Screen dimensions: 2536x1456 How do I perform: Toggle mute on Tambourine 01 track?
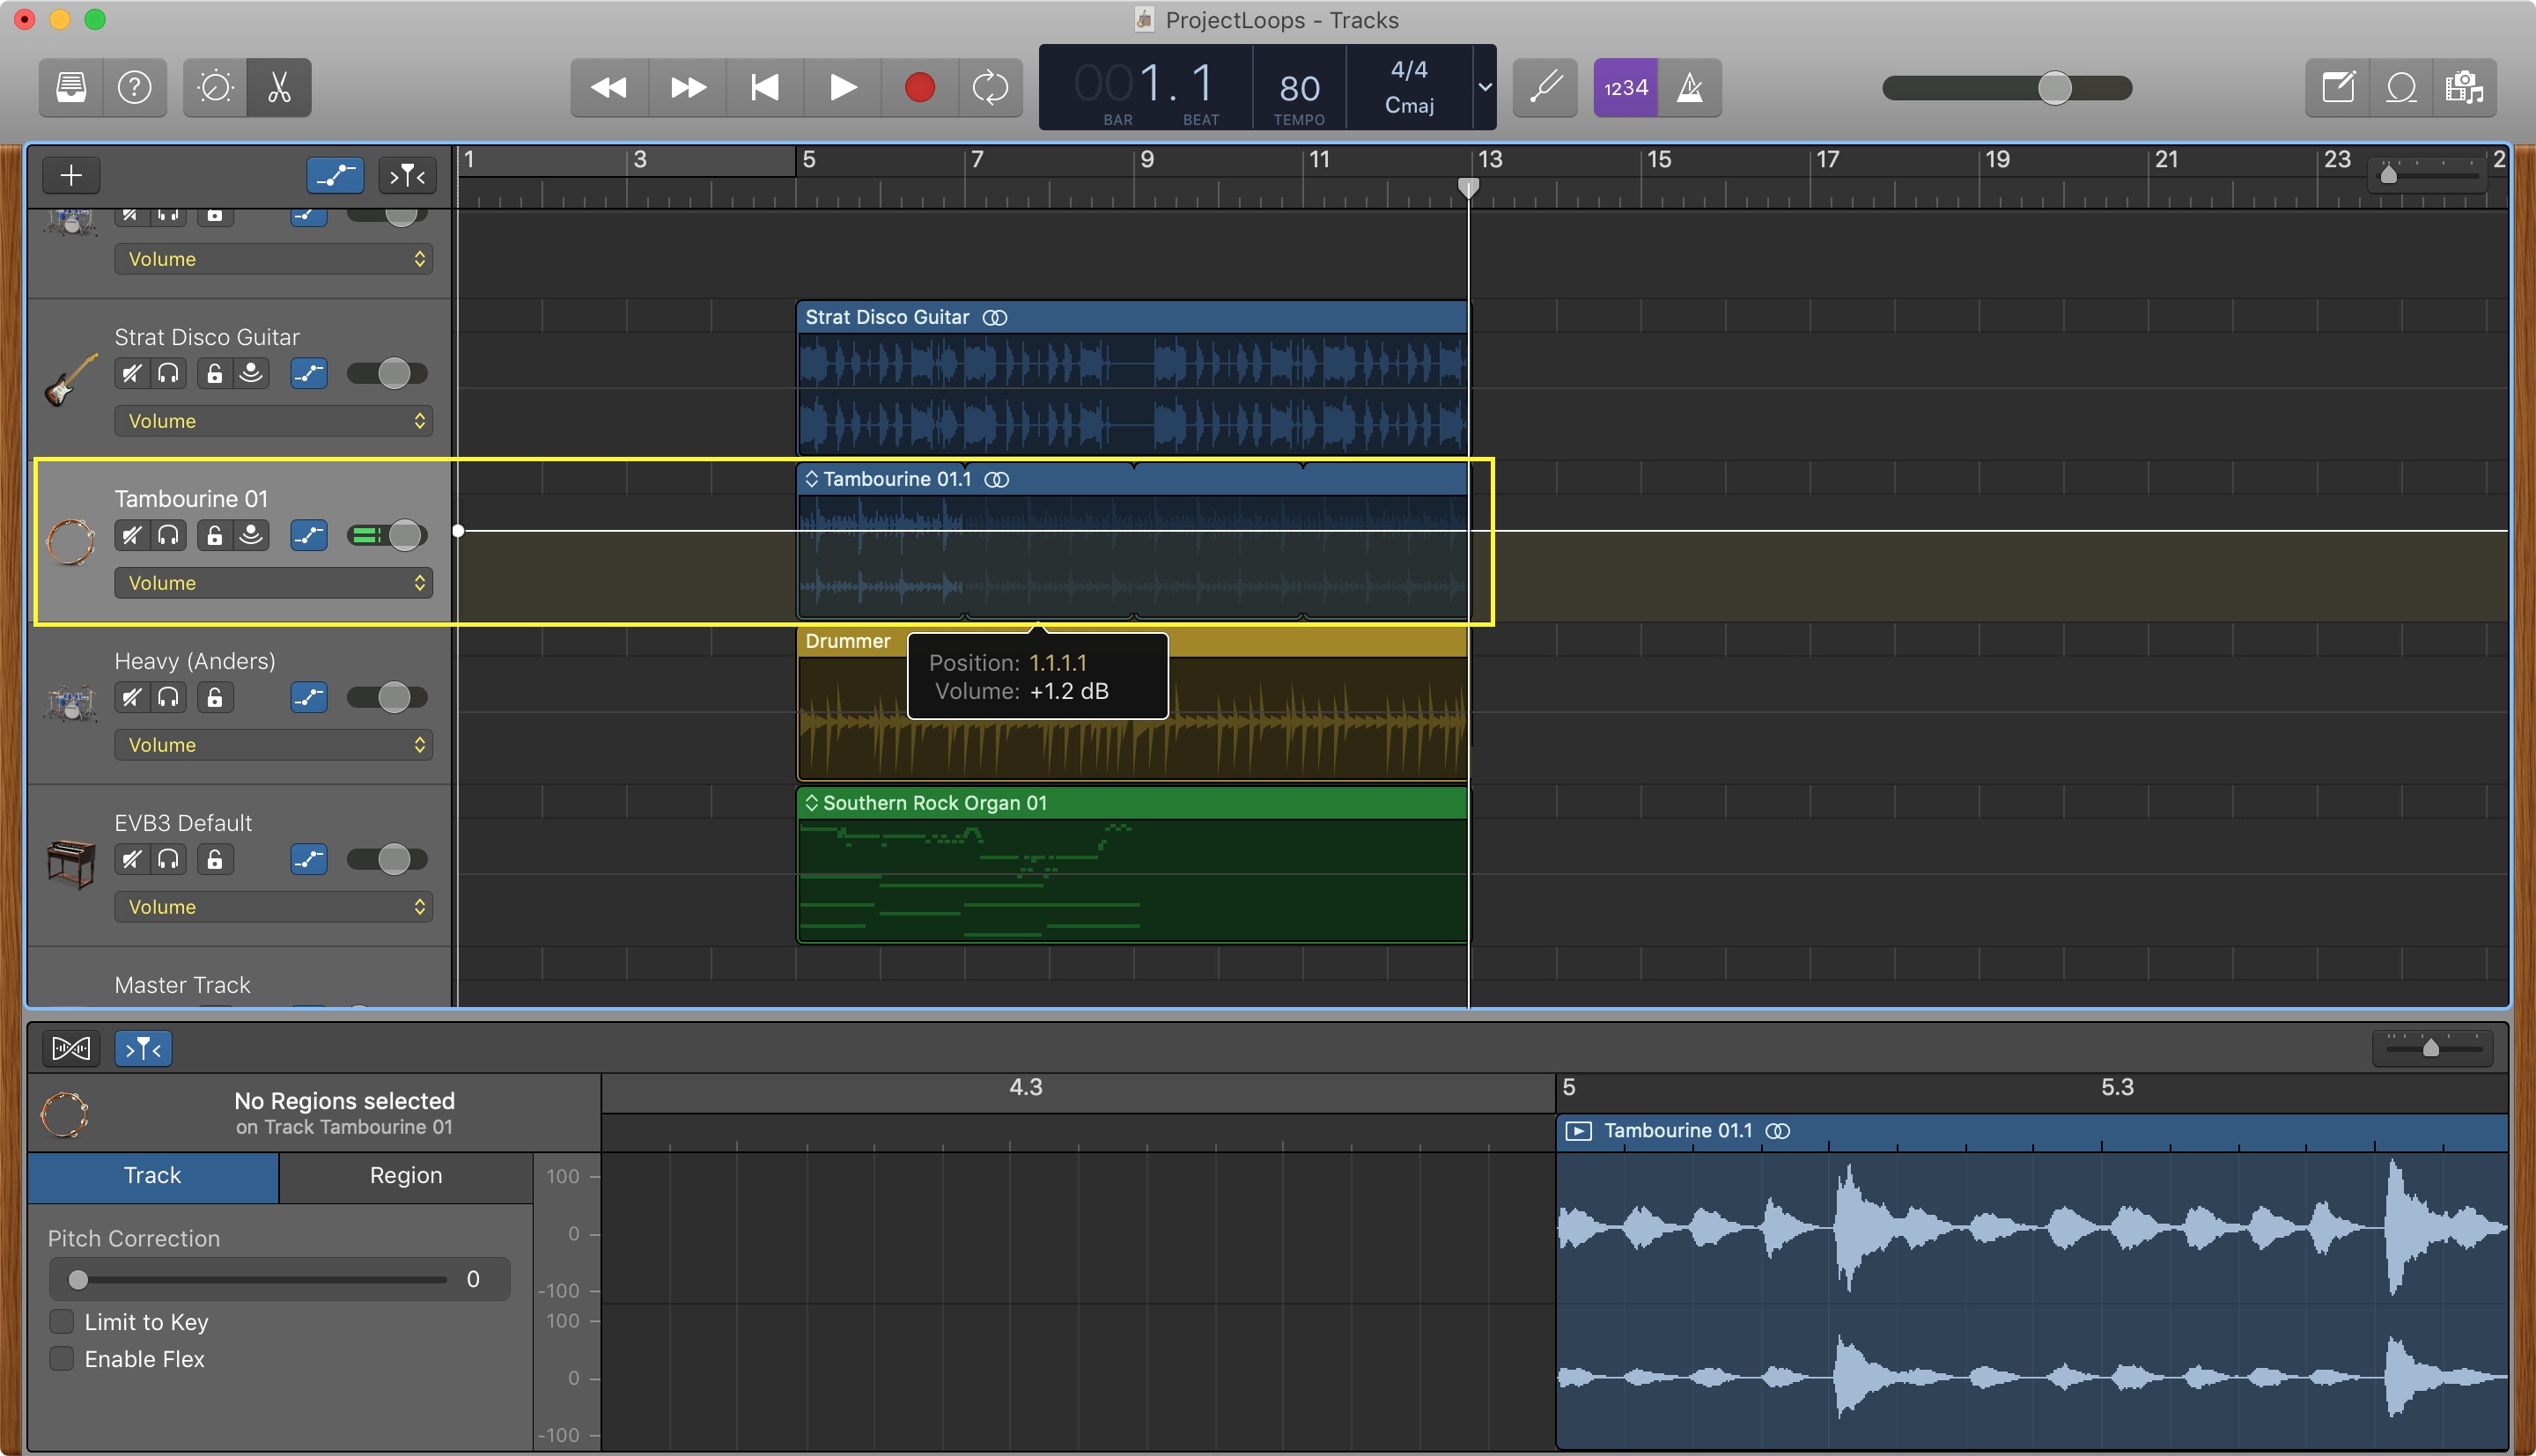coord(129,534)
